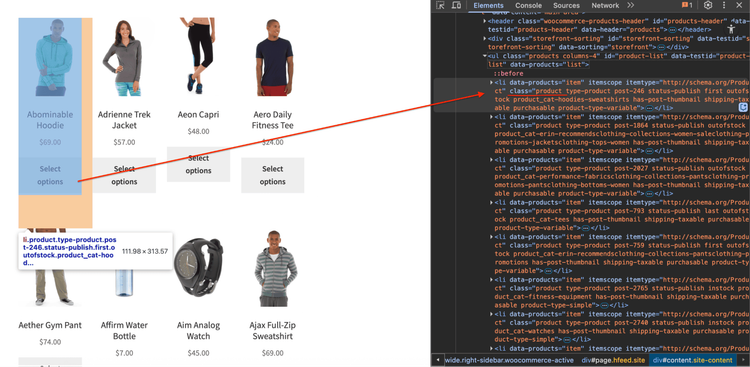Open the Network tab

click(605, 5)
